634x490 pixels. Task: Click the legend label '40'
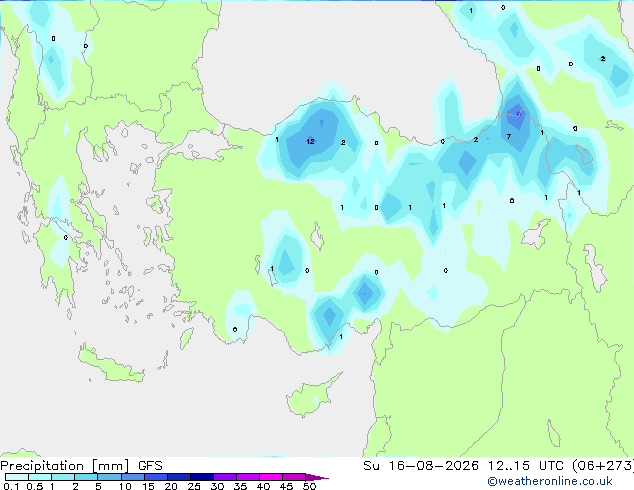263,486
